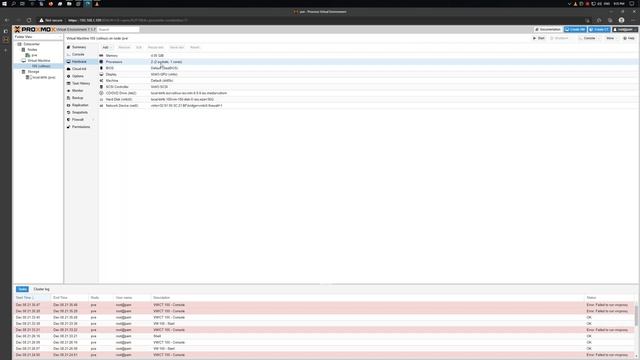This screenshot has height=360, width=640.
Task: Open the Folder View dropdown
Action: (38, 37)
